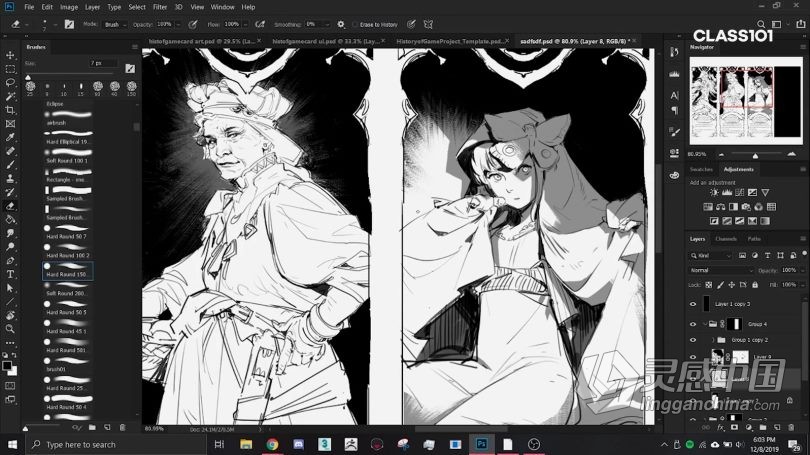Viewport: 810px width, 455px height.
Task: Select the Frame tool
Action: tap(10, 123)
